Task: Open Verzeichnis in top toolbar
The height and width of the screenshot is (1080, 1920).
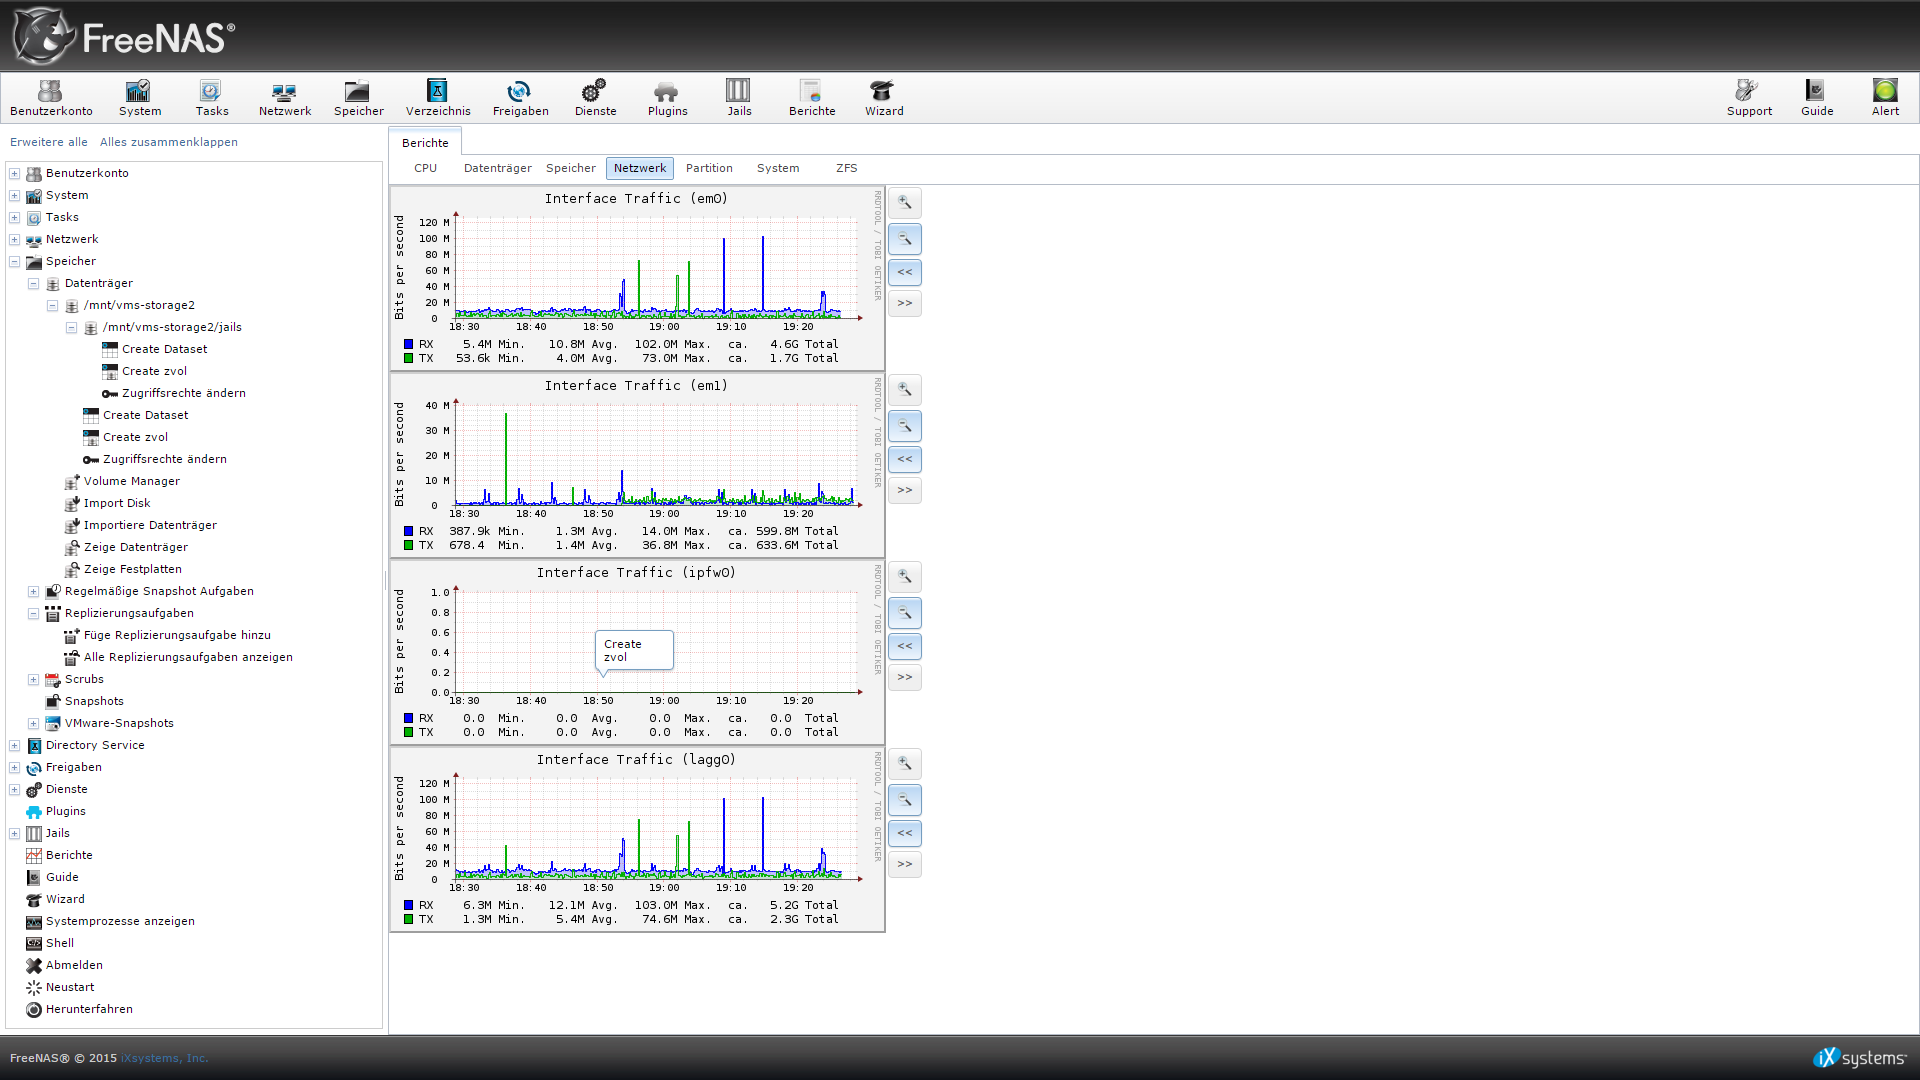Action: [438, 98]
